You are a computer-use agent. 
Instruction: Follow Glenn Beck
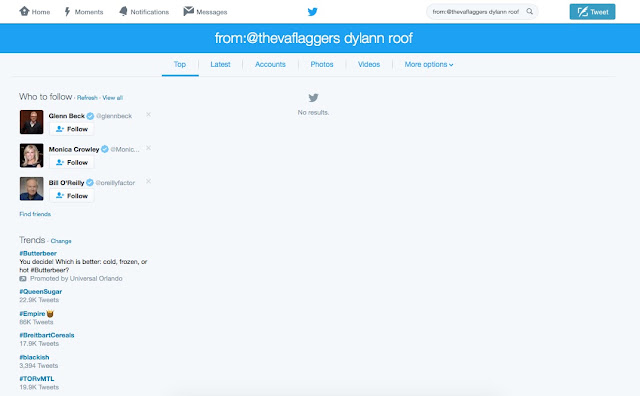coord(72,129)
